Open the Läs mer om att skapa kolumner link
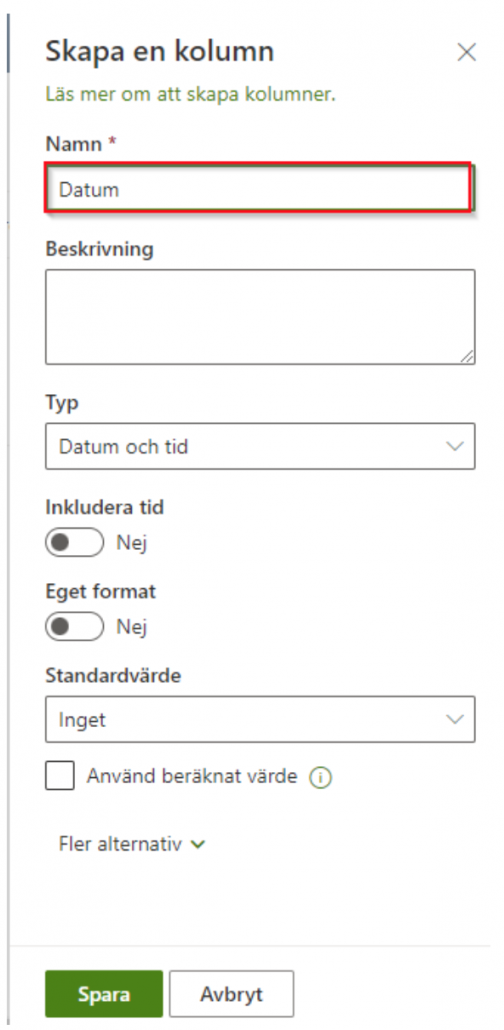504x1030 pixels. click(191, 95)
